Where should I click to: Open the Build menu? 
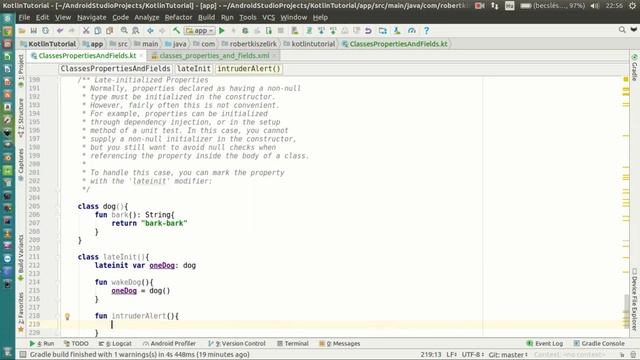pyautogui.click(x=206, y=18)
